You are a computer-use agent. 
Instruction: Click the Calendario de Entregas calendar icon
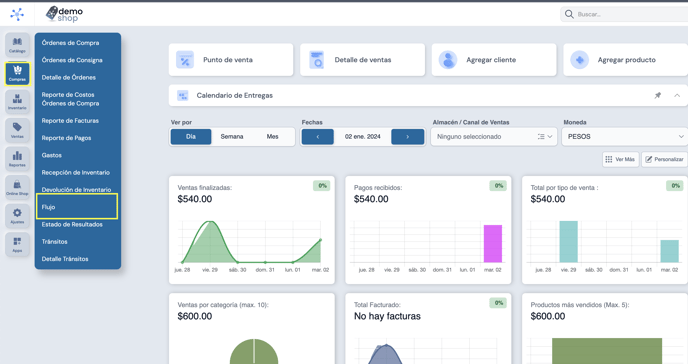click(183, 96)
